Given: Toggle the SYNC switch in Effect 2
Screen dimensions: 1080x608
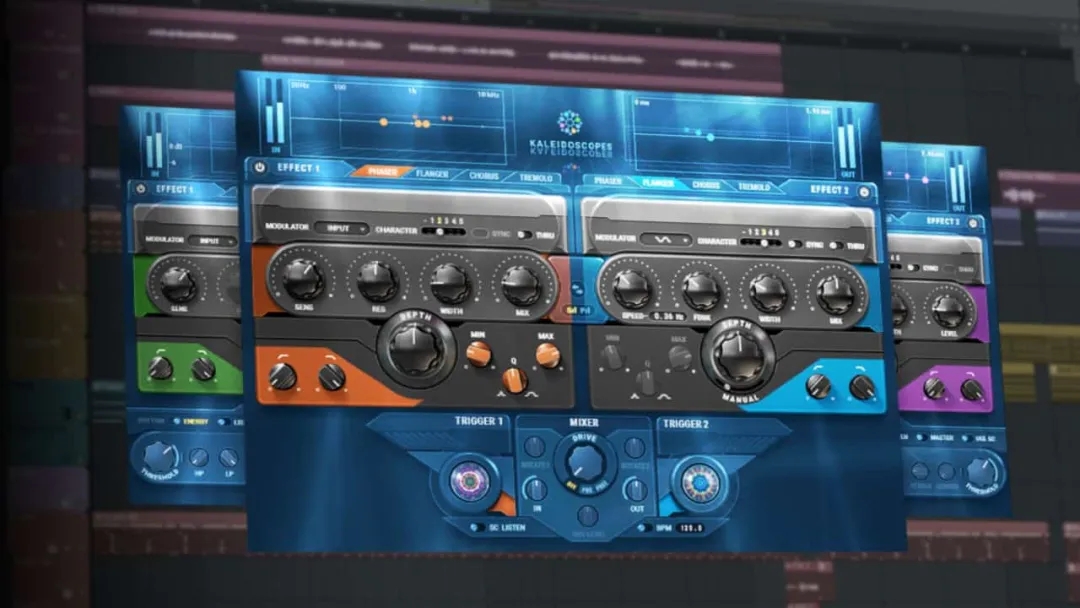Looking at the screenshot, I should click(x=794, y=244).
